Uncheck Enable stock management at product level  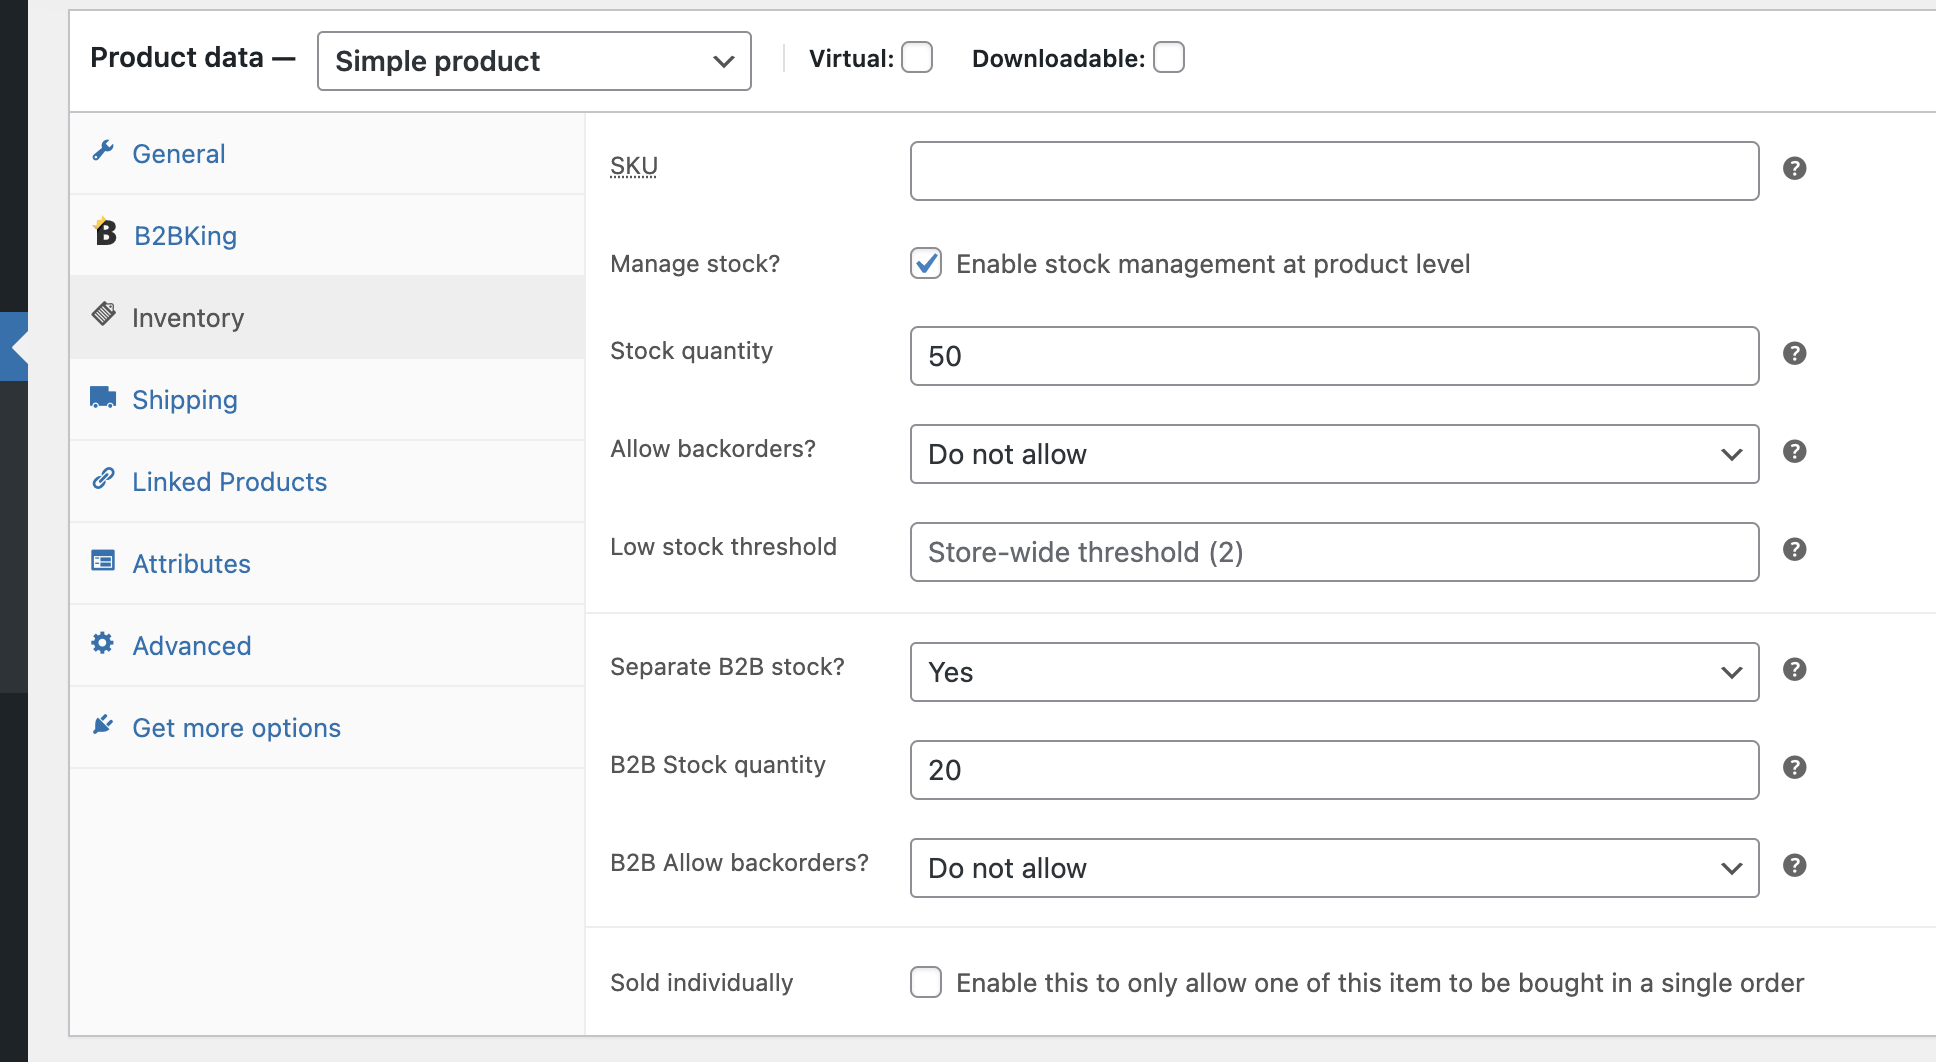pyautogui.click(x=926, y=263)
